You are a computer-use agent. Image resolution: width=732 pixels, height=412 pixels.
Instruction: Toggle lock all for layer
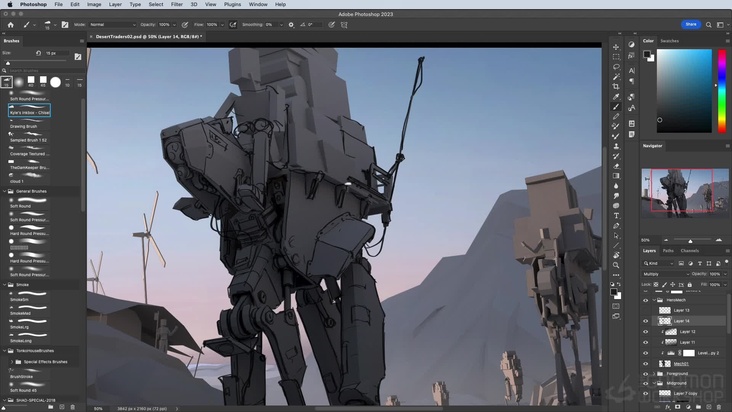[x=690, y=284]
